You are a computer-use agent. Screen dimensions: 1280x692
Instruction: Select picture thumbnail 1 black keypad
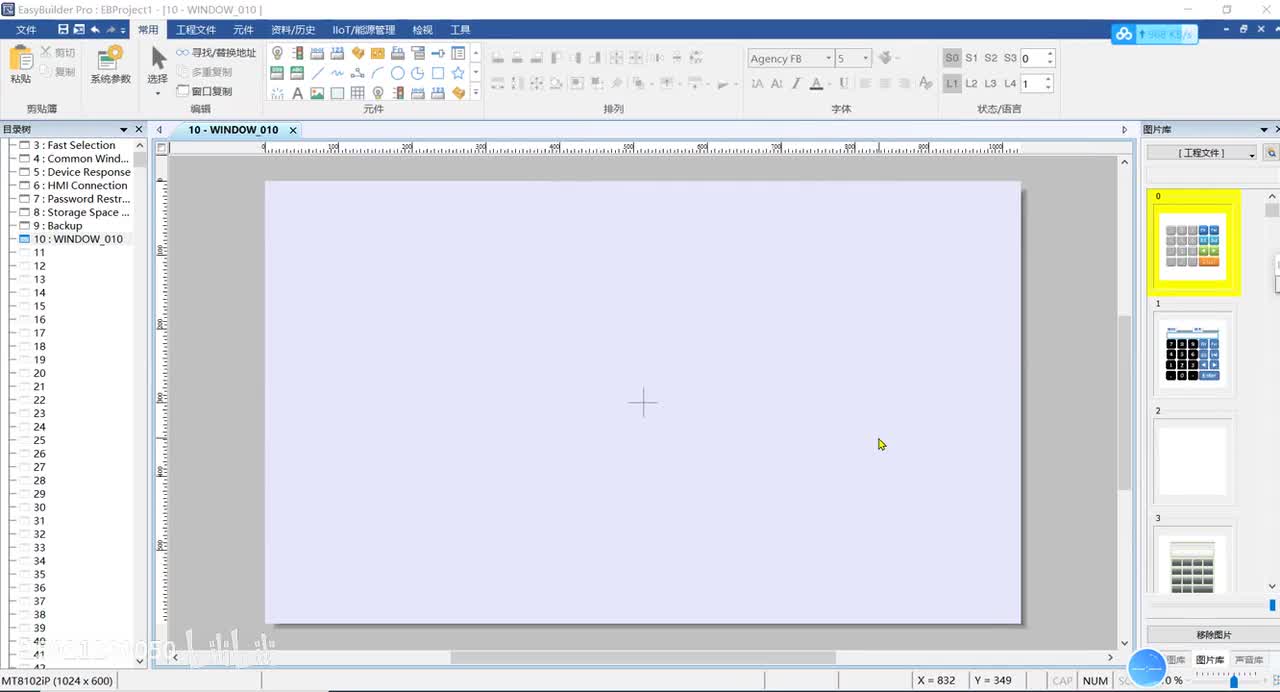1192,357
